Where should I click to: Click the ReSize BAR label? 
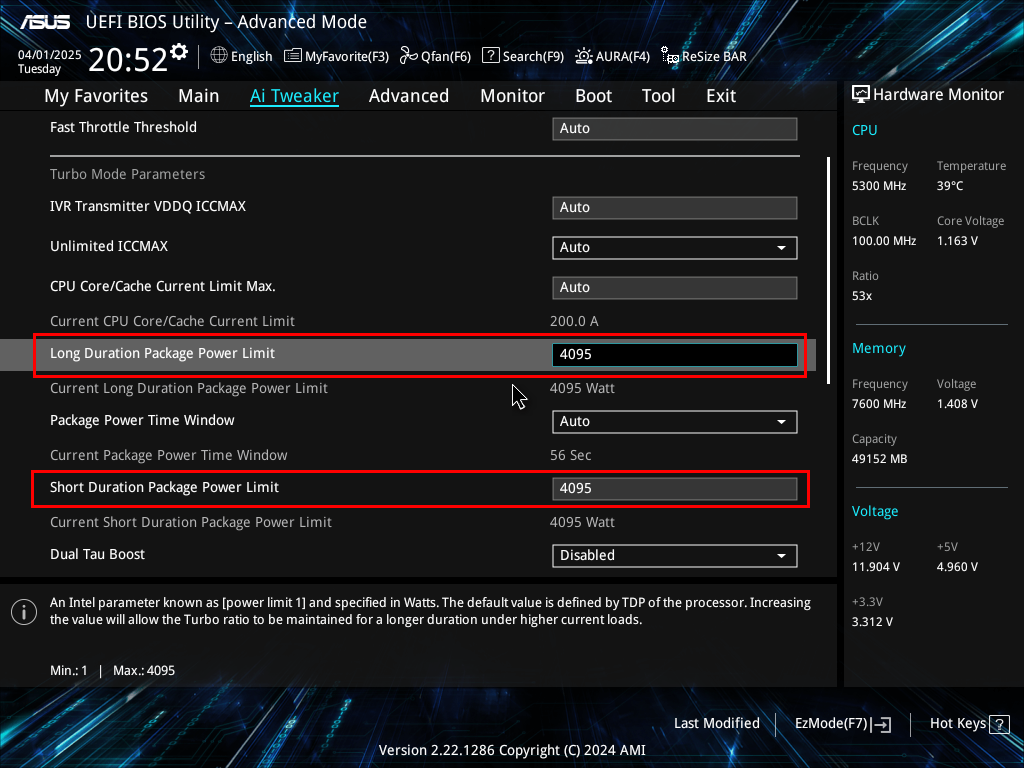coord(714,57)
